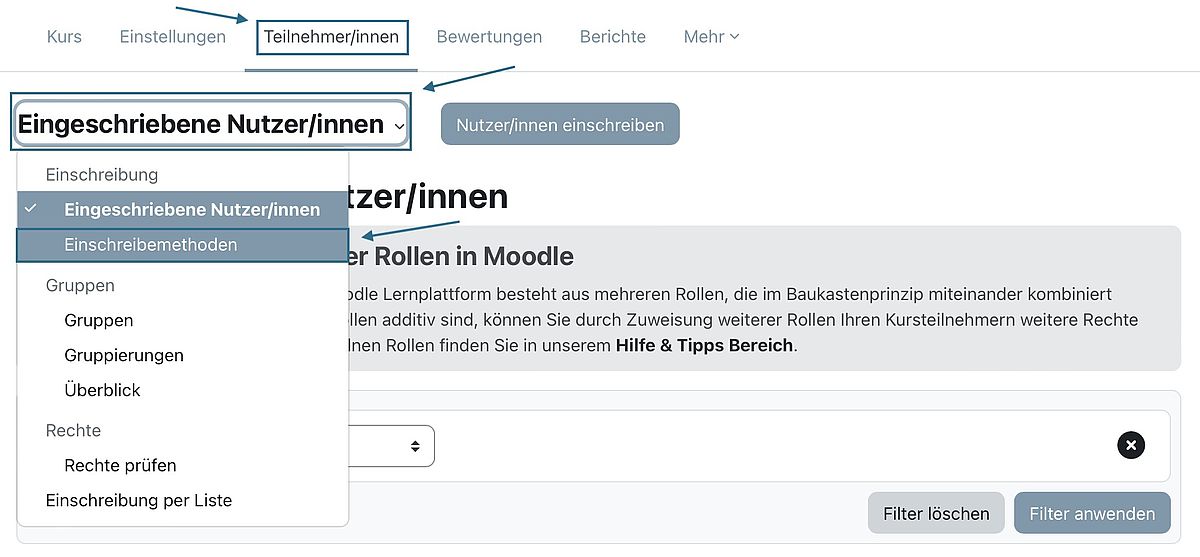1200x557 pixels.
Task: Select Einschreibung per Liste
Action: (x=139, y=501)
